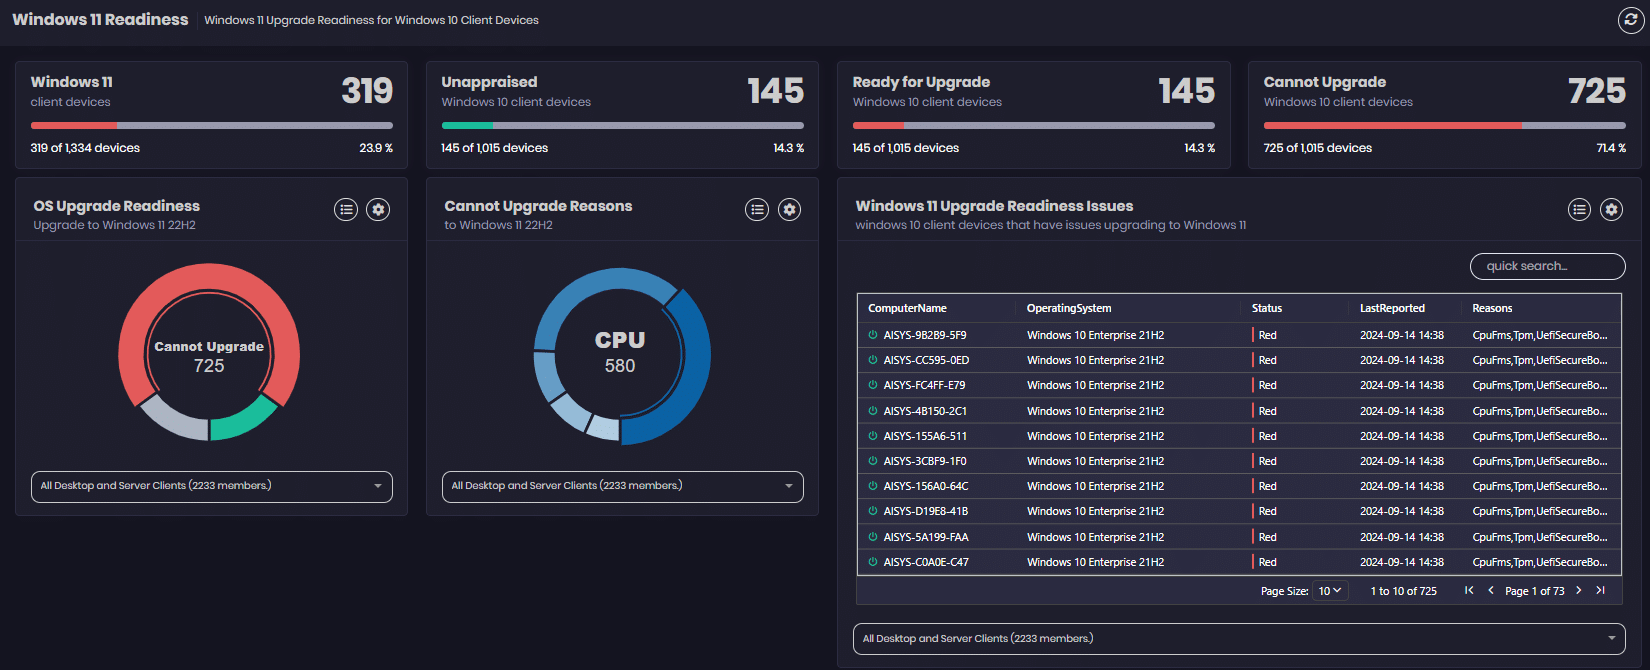Go to first page of issues table
Viewport: 1650px width, 670px height.
(1469, 590)
